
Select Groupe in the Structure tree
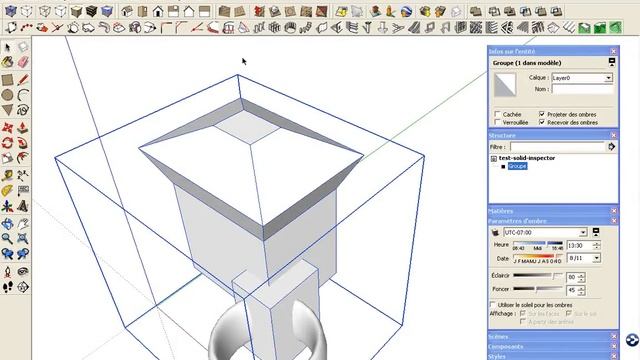517,166
